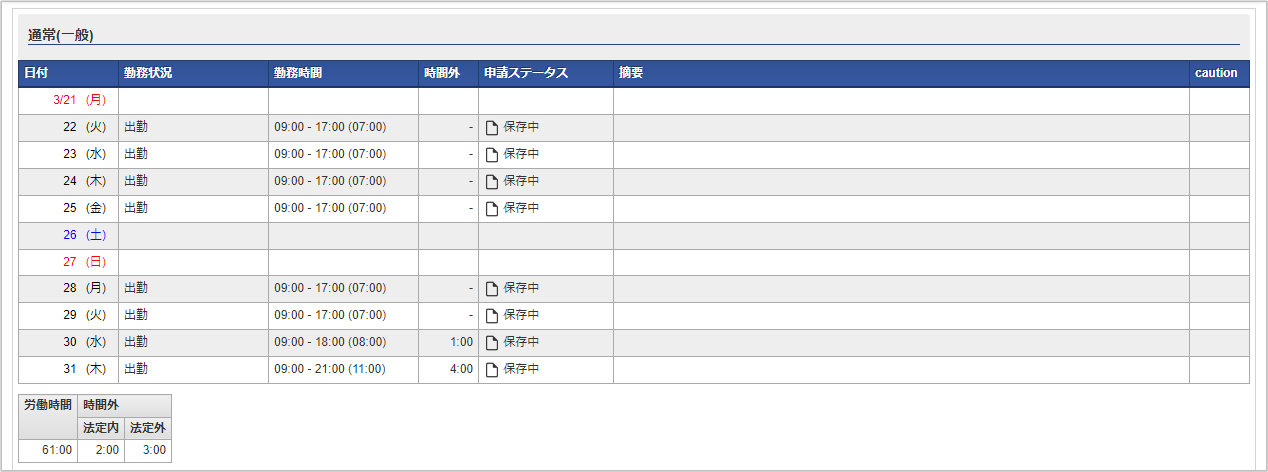Click the 保存中 document icon for 25 (金)
The image size is (1268, 472).
492,209
